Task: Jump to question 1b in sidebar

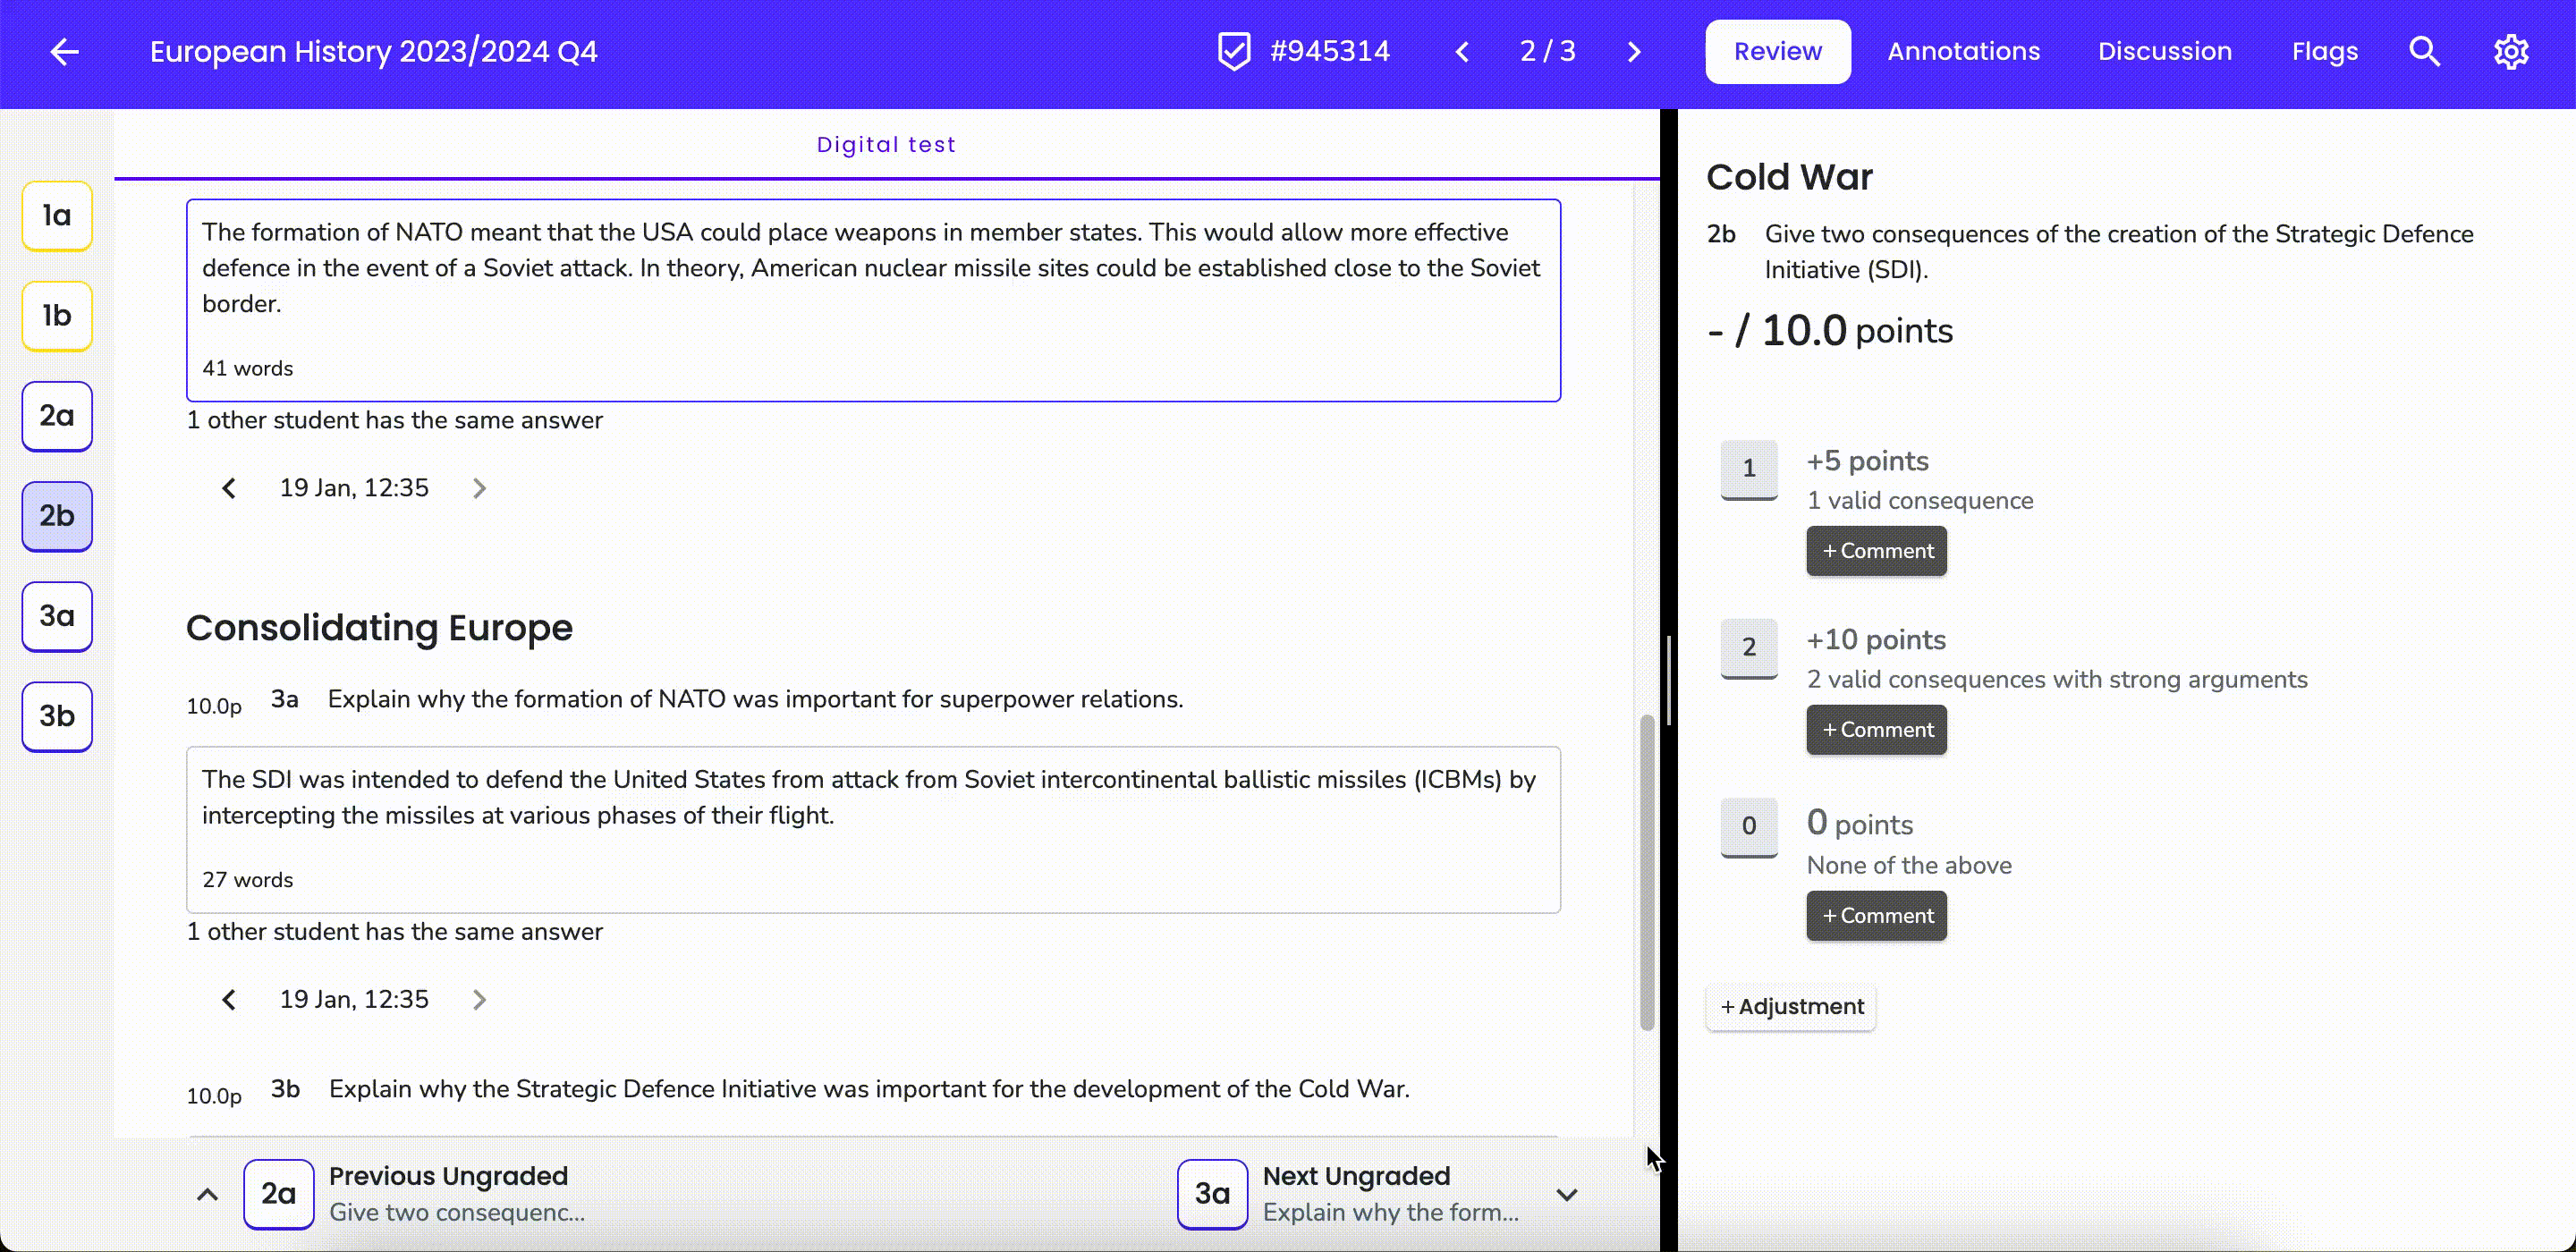Action: [57, 316]
